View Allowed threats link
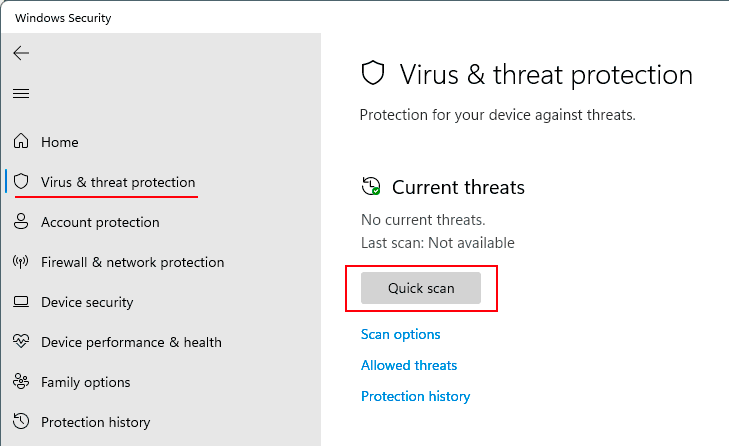729x446 pixels. (409, 365)
